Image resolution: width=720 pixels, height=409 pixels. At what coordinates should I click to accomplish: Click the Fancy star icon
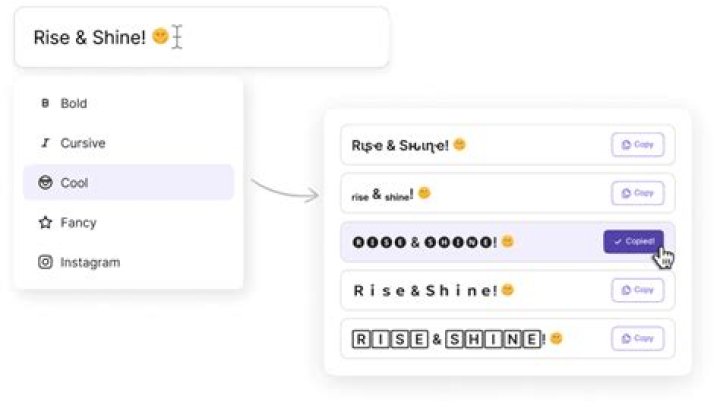(x=45, y=223)
